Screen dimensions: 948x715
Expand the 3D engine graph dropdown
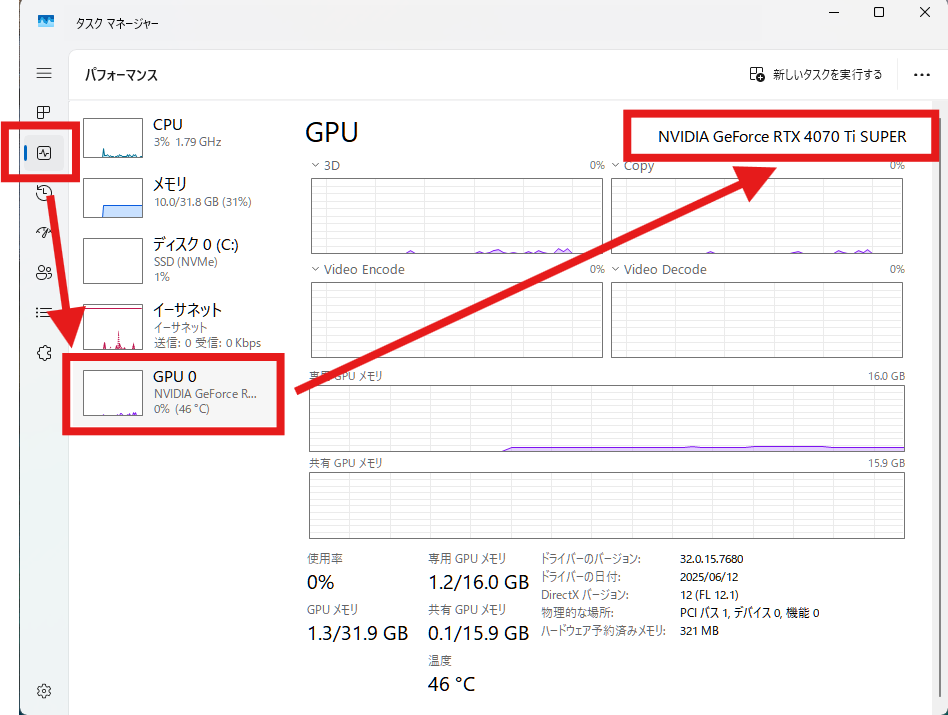pos(315,165)
